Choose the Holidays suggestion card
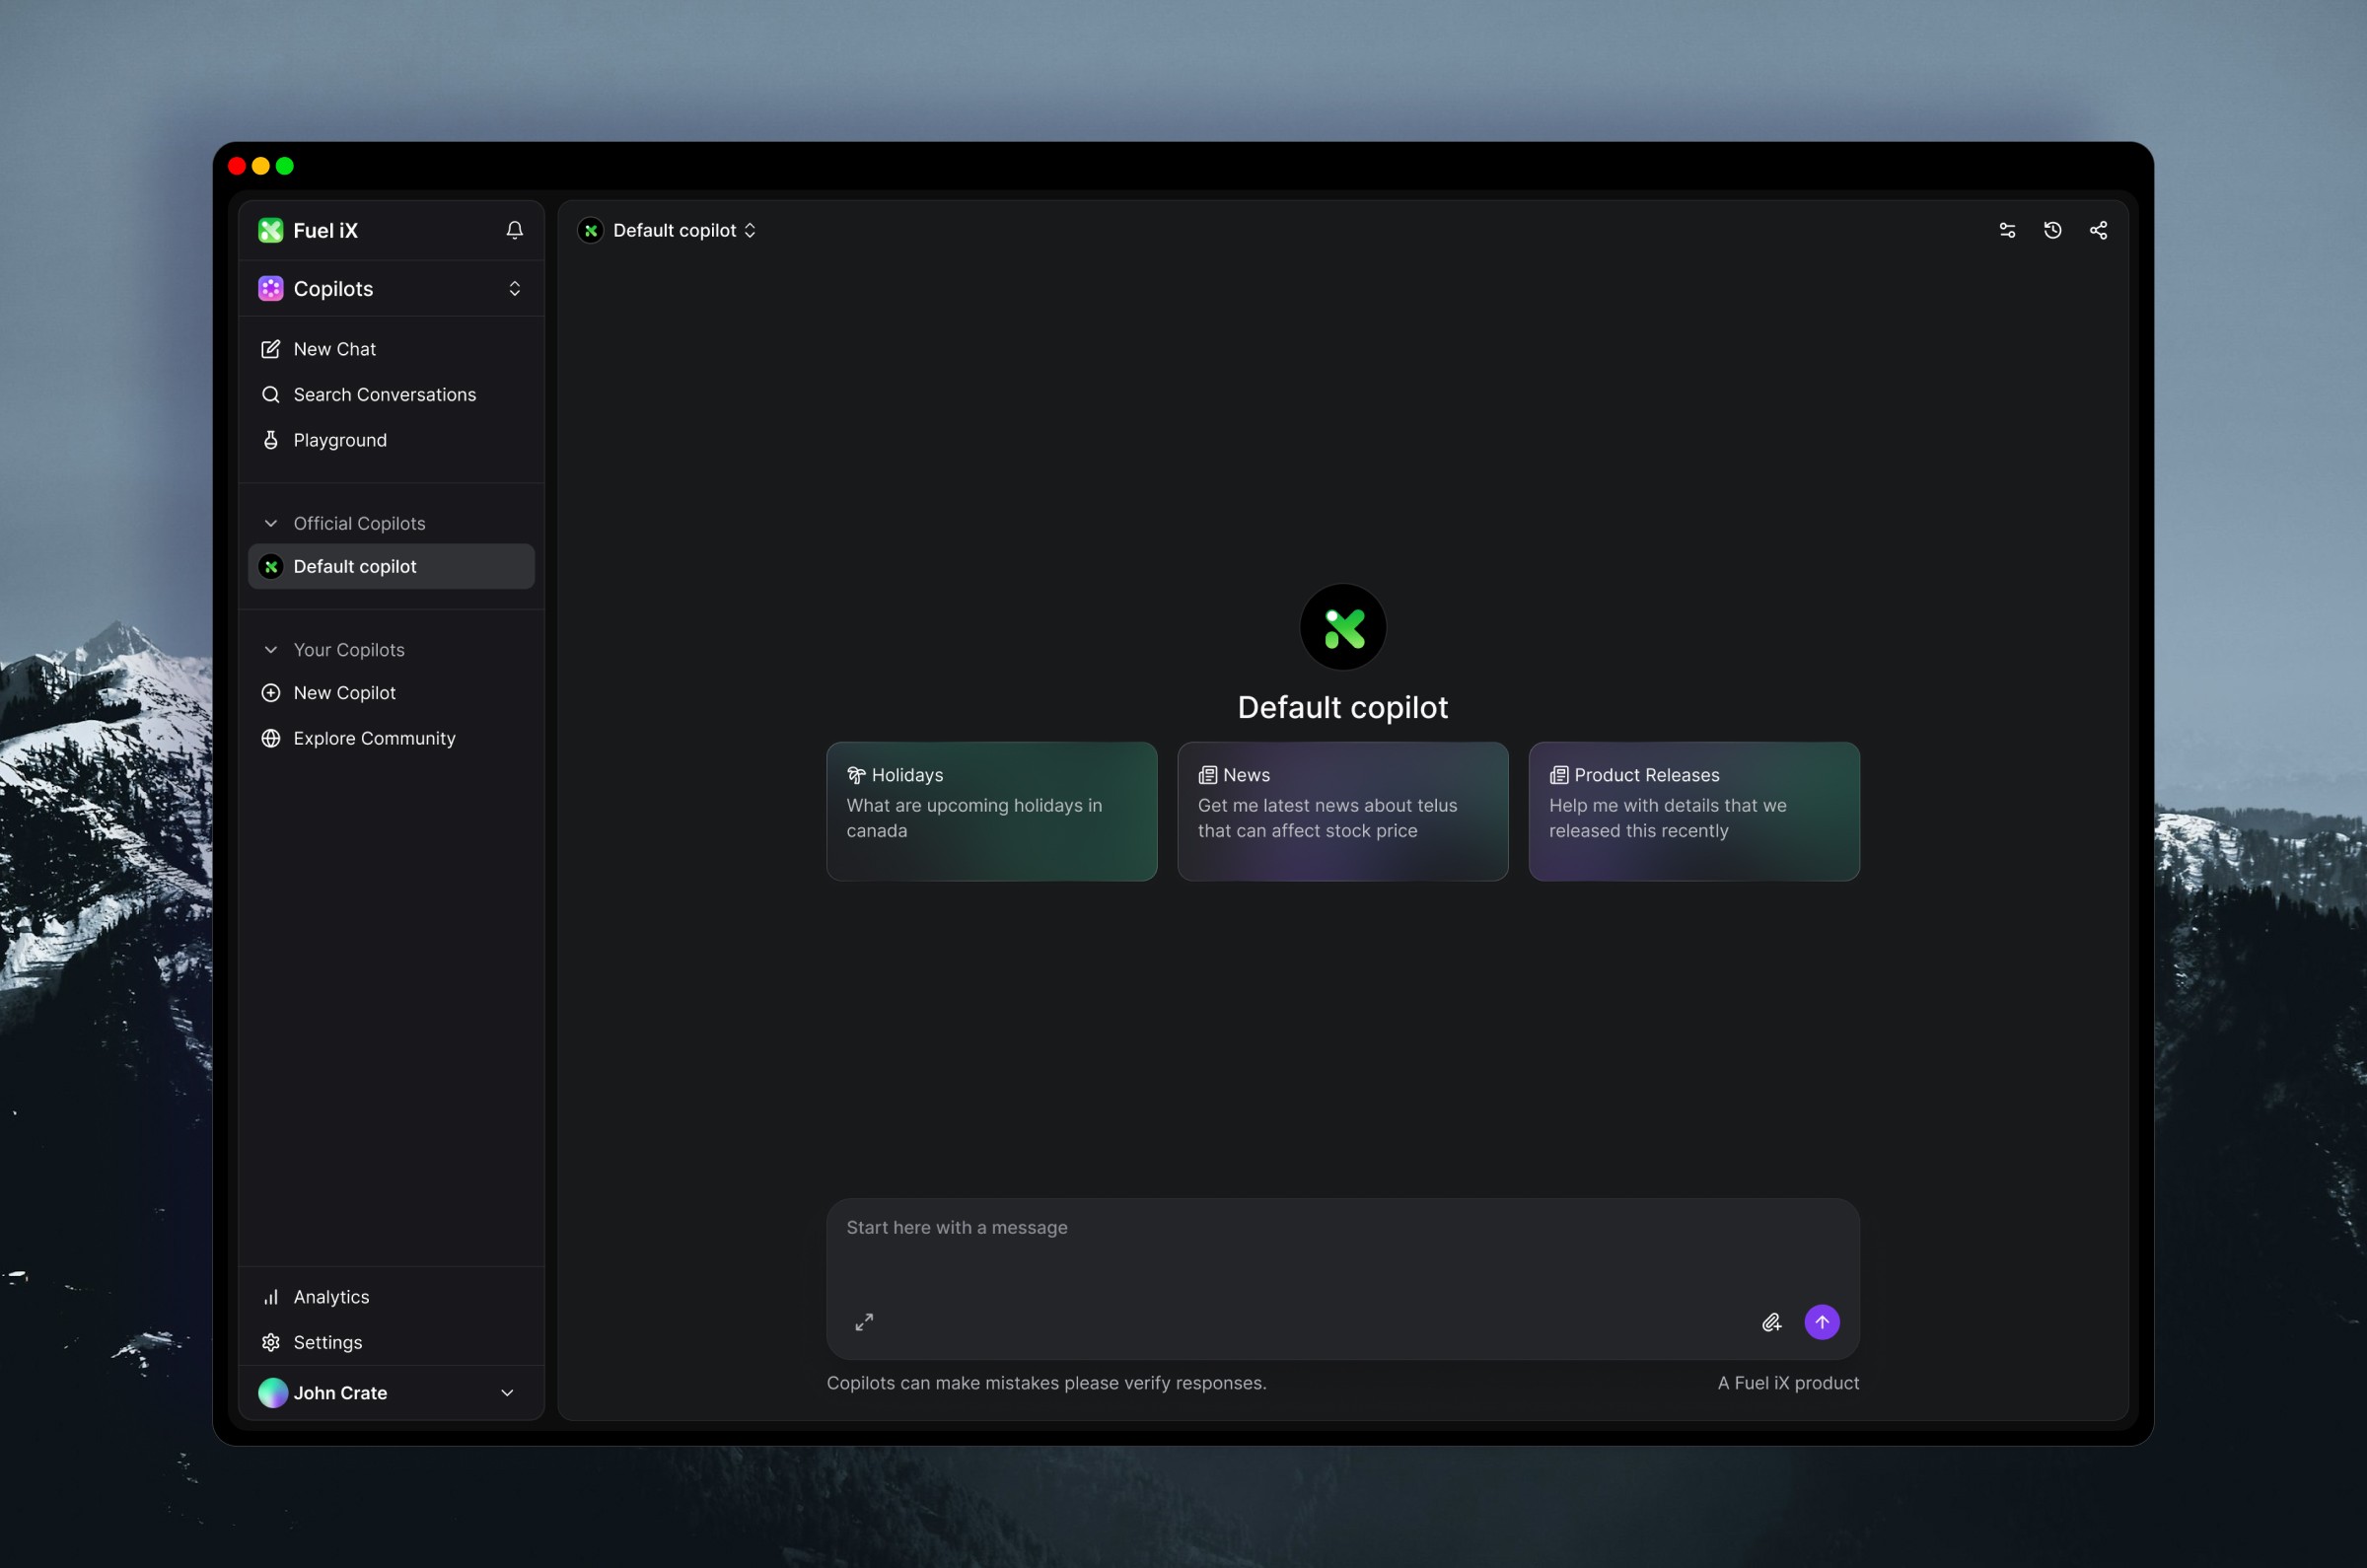Viewport: 2367px width, 1568px height. (x=991, y=811)
